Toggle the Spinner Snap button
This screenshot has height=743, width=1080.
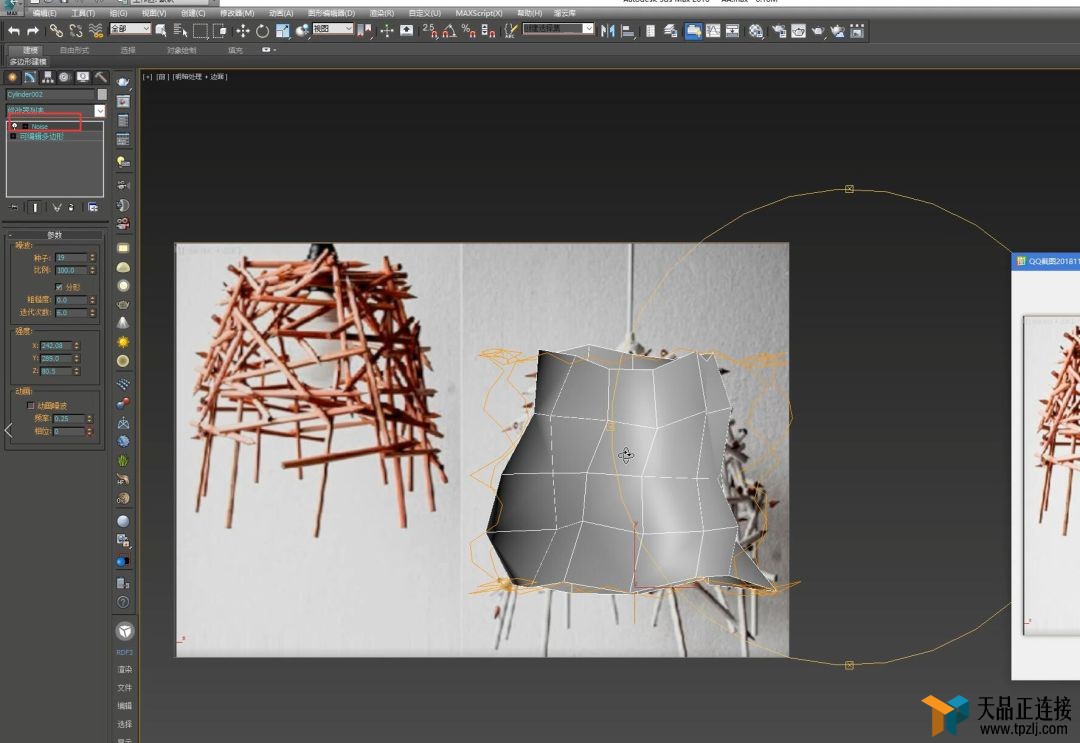488,30
